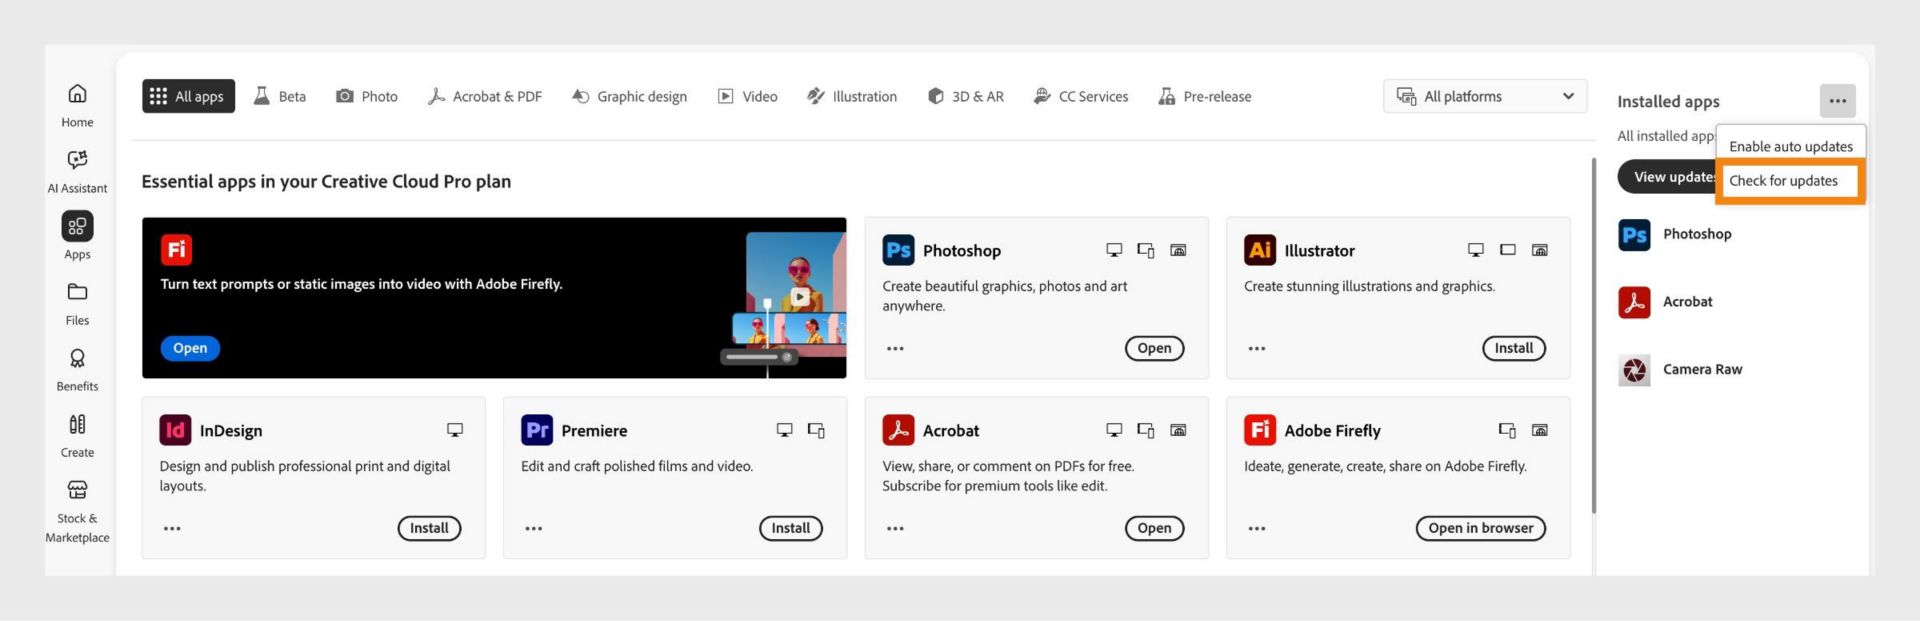
Task: Click the Acrobat card app icon
Action: click(x=898, y=430)
